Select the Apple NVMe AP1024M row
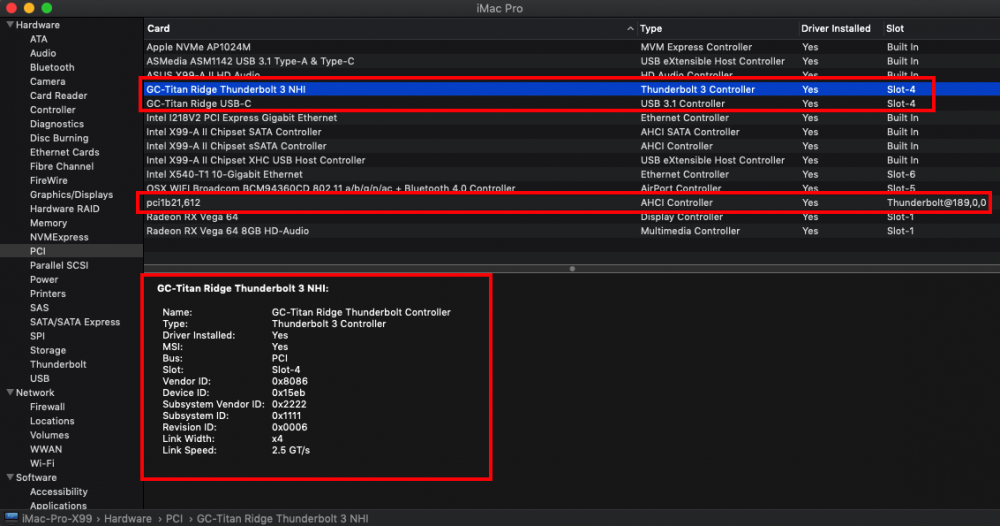 click(571, 47)
